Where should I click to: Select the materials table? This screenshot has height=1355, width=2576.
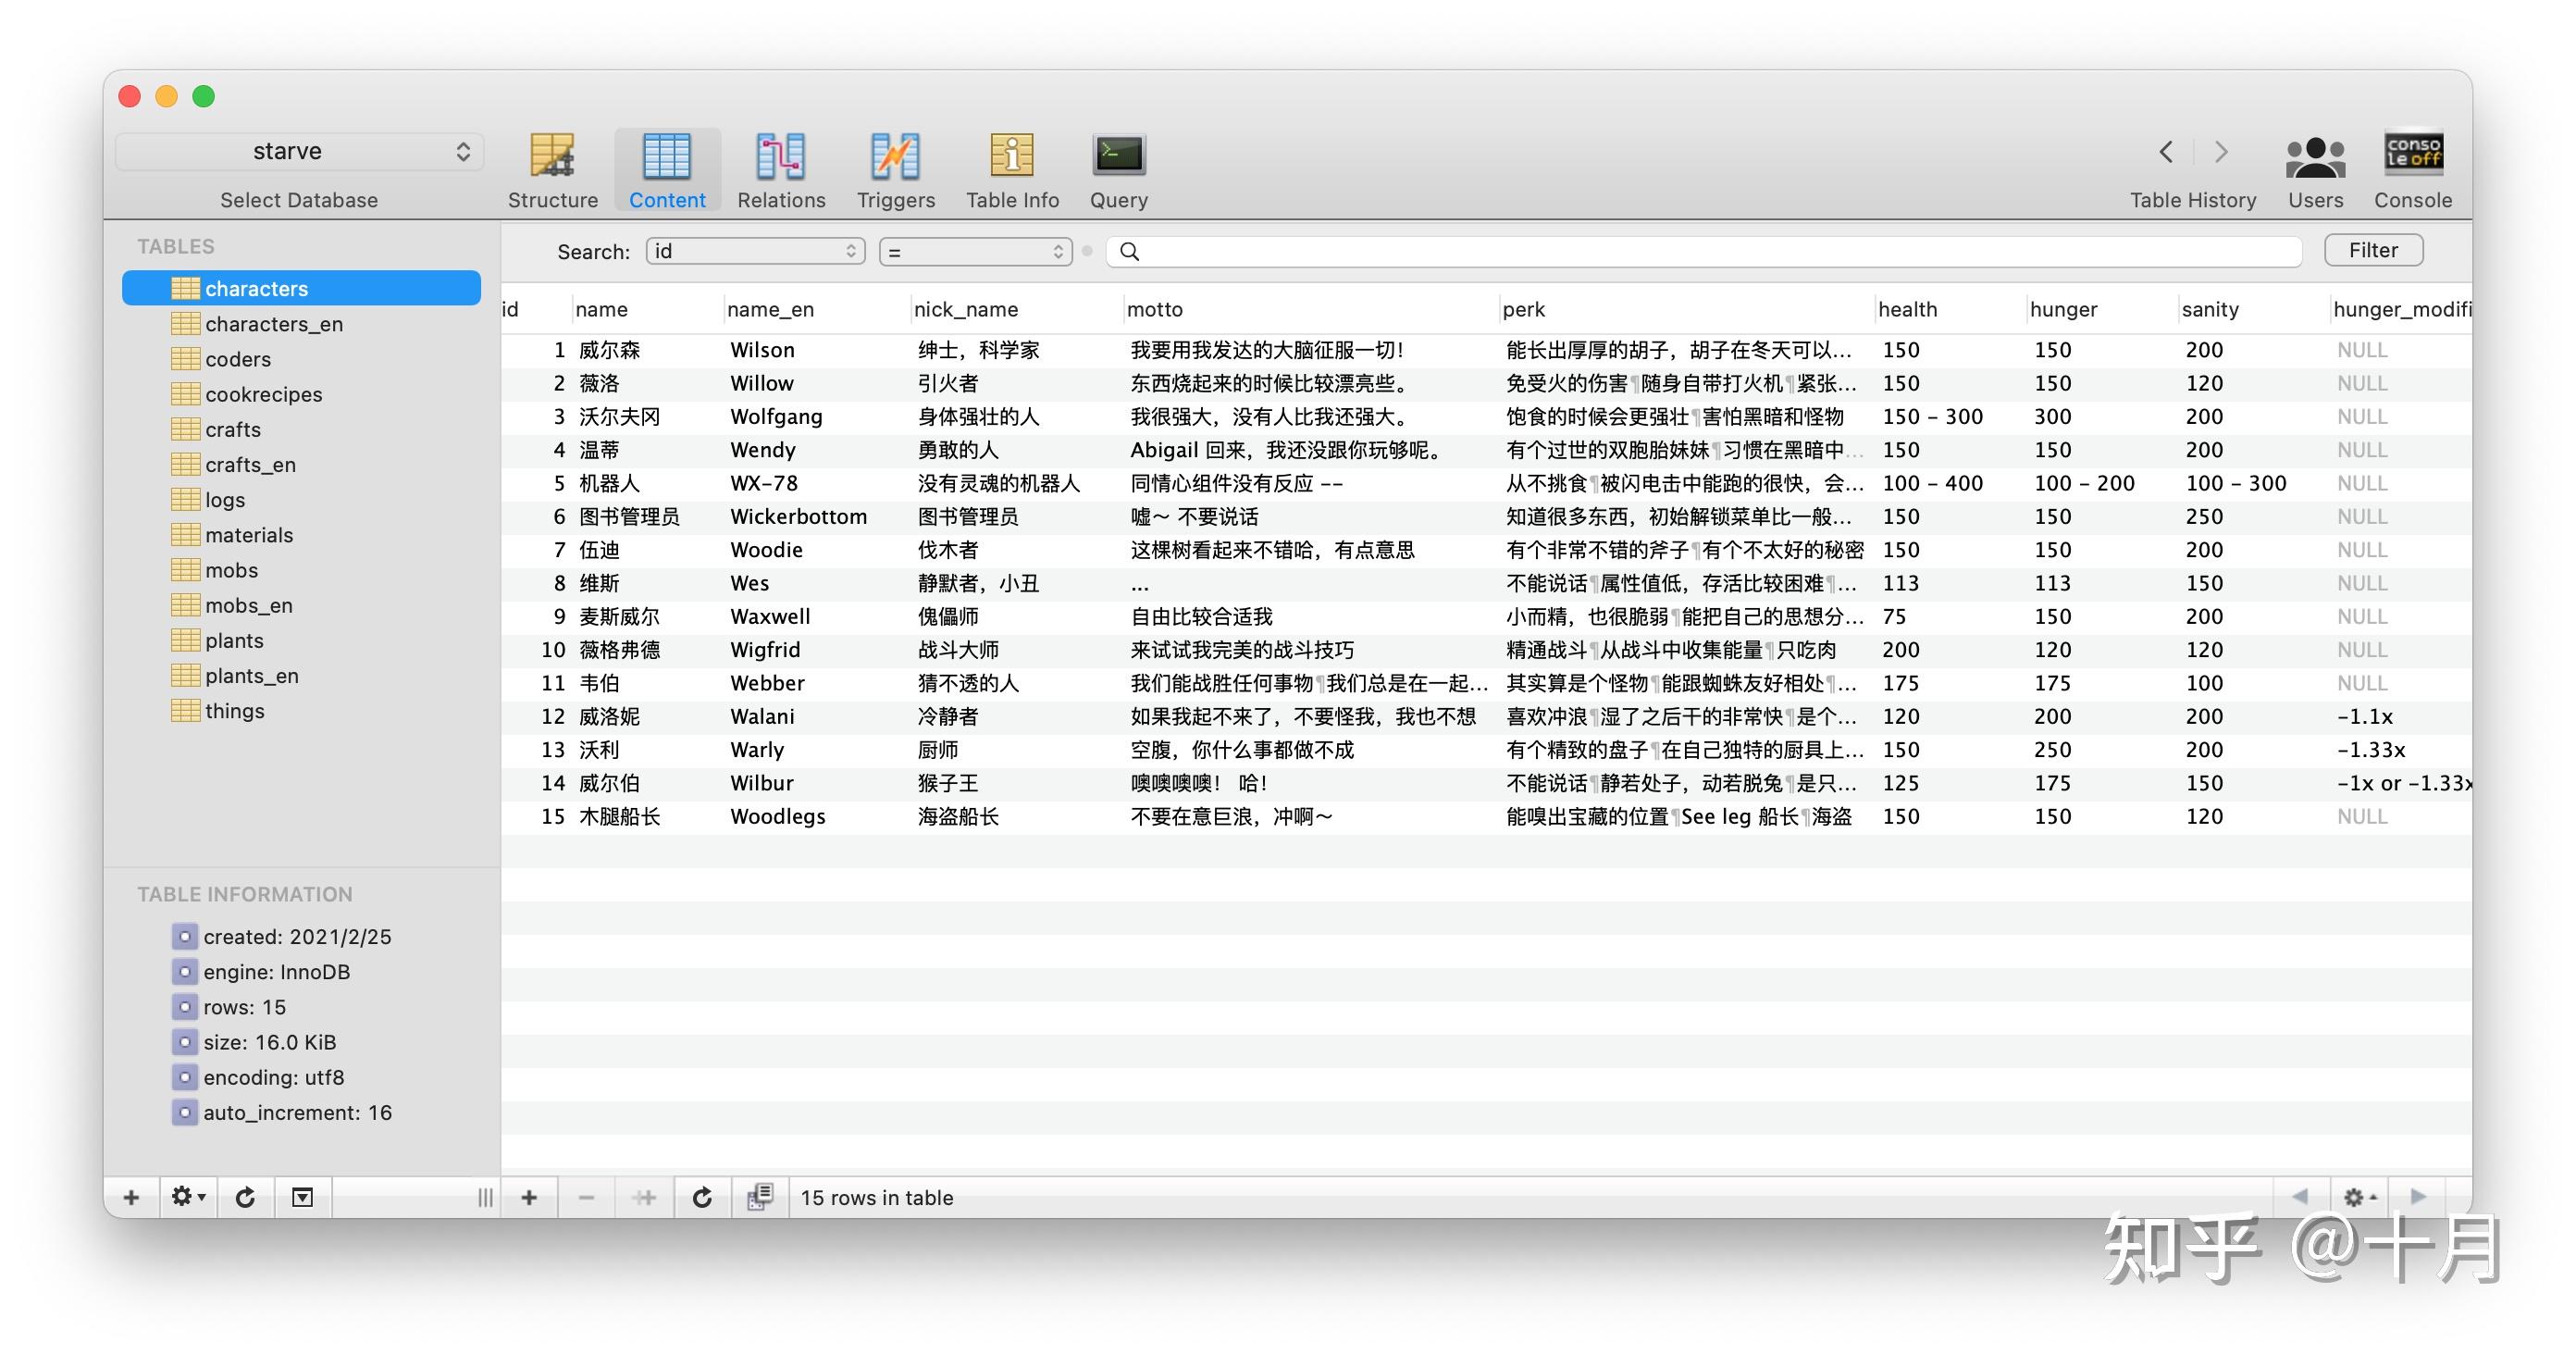pyautogui.click(x=301, y=534)
